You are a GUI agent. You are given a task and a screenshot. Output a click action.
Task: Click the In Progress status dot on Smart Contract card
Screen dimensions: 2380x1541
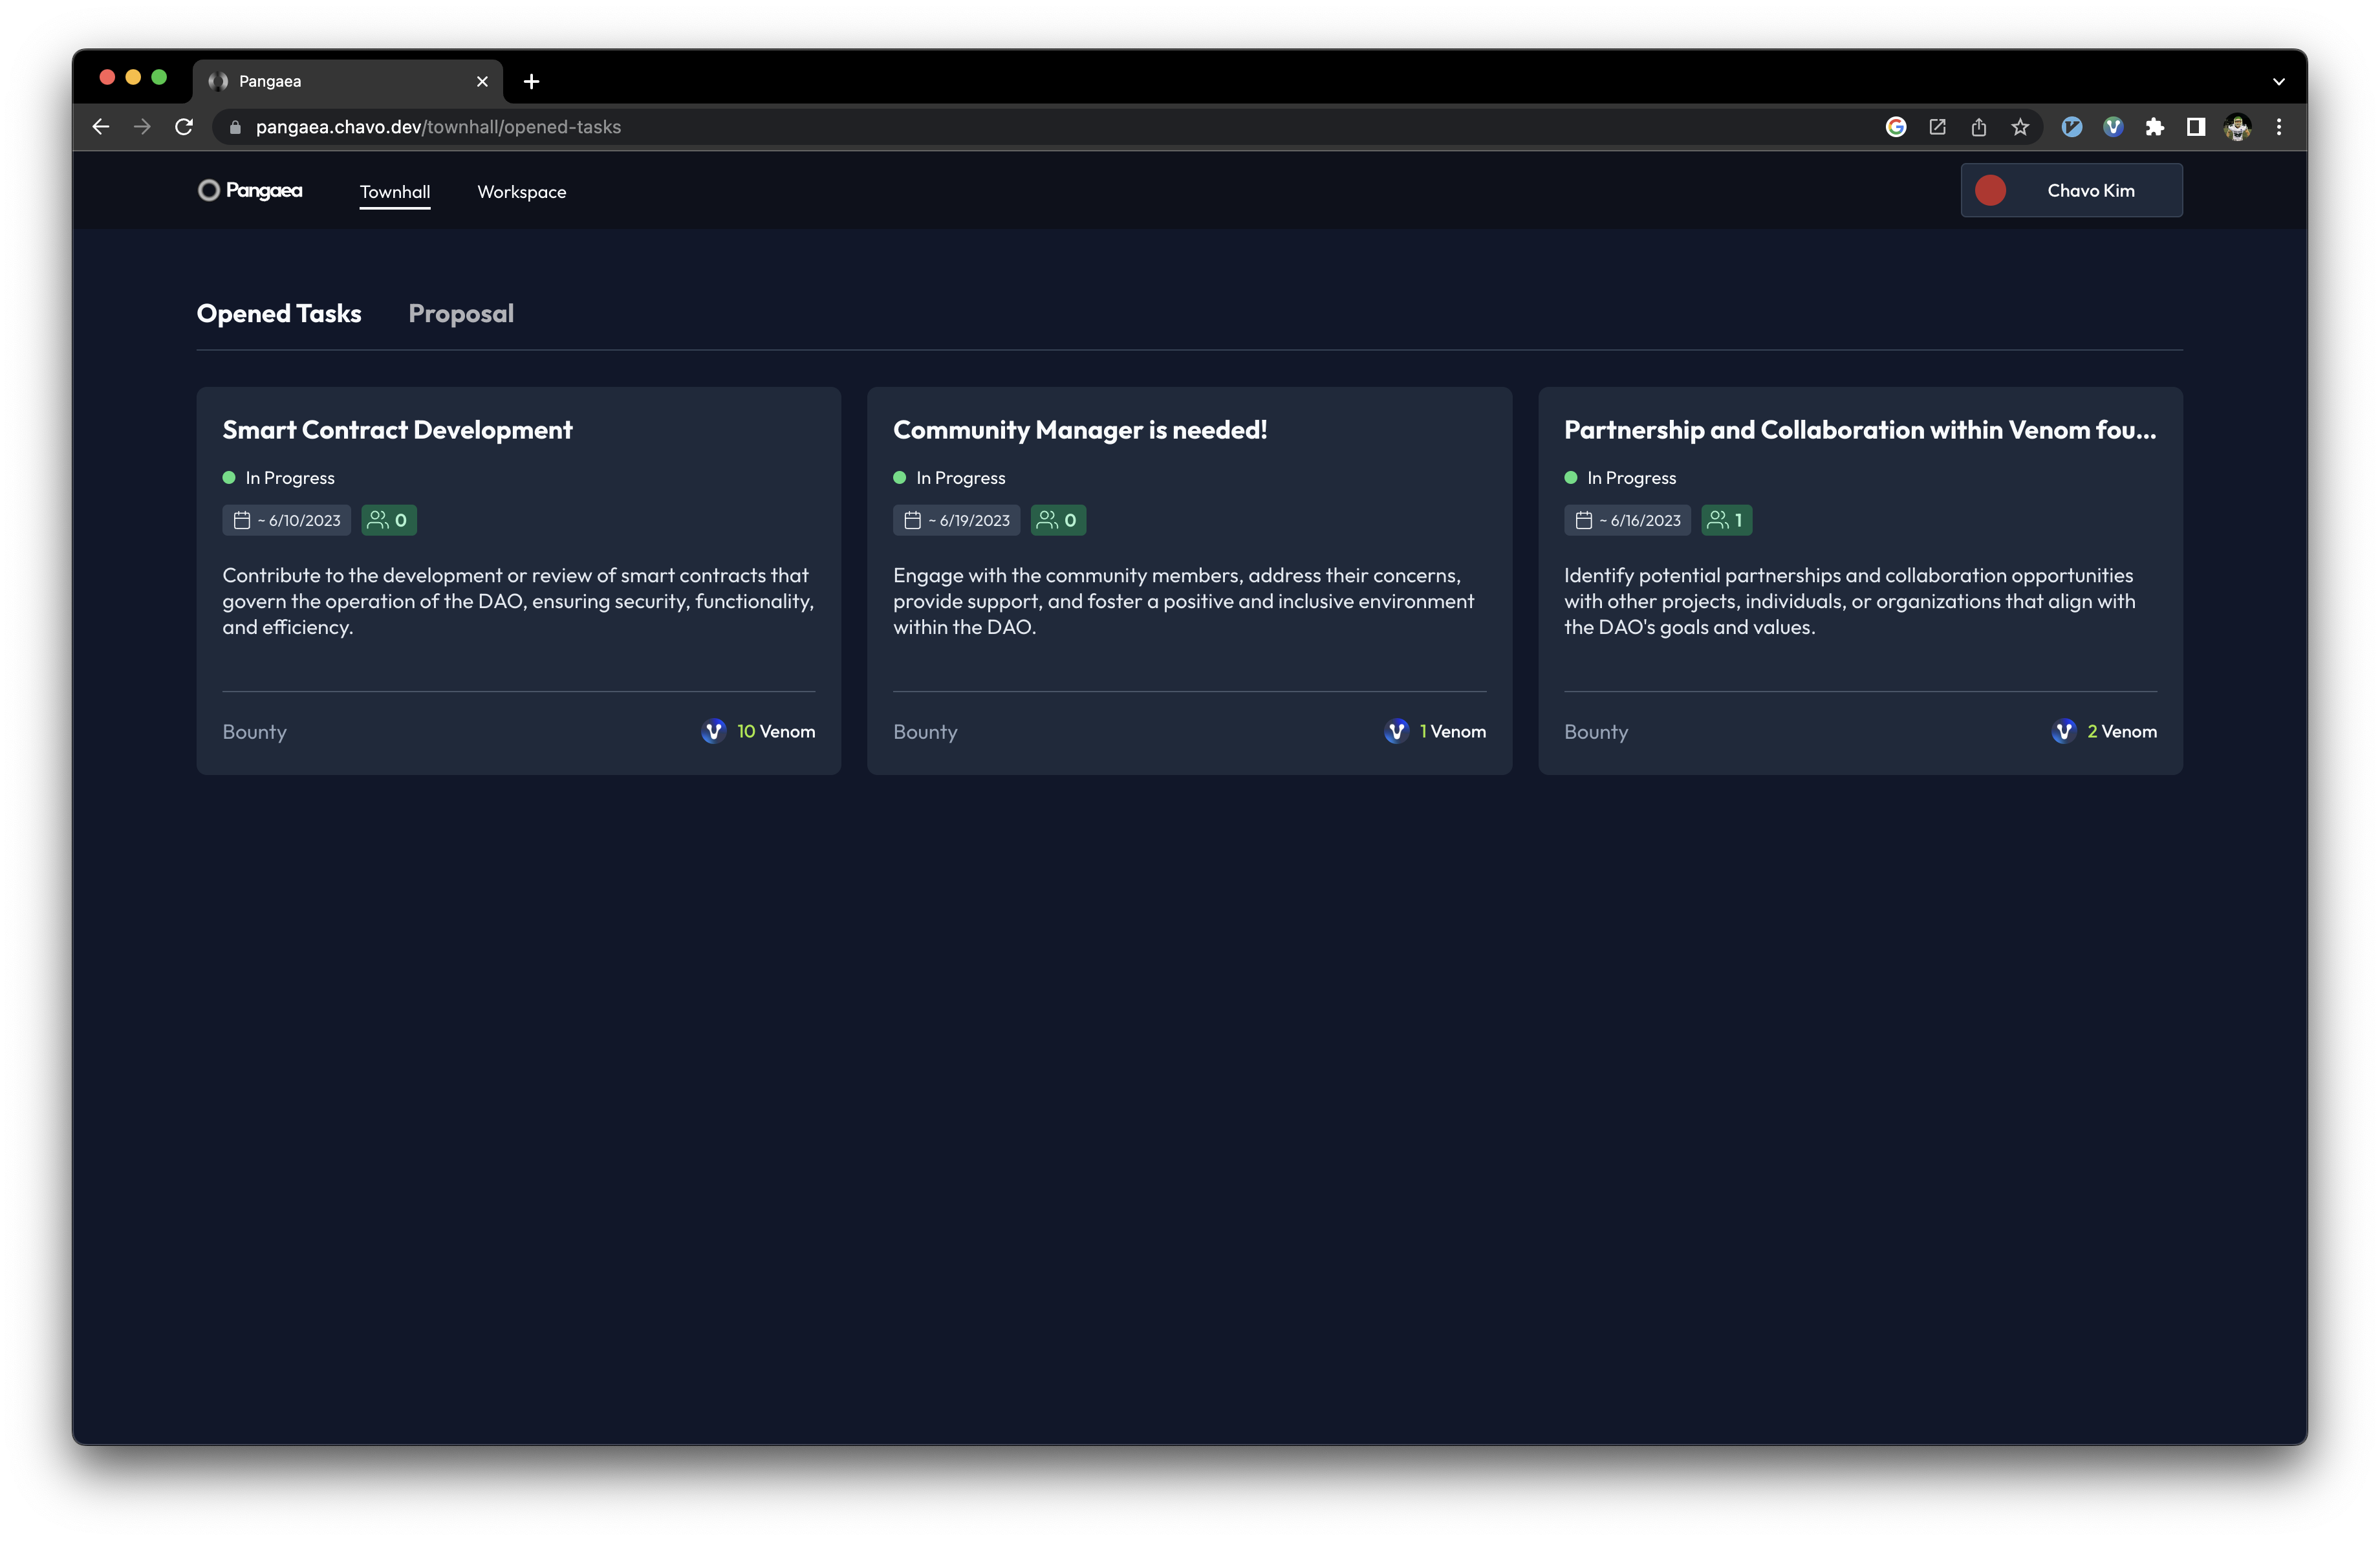pos(228,477)
